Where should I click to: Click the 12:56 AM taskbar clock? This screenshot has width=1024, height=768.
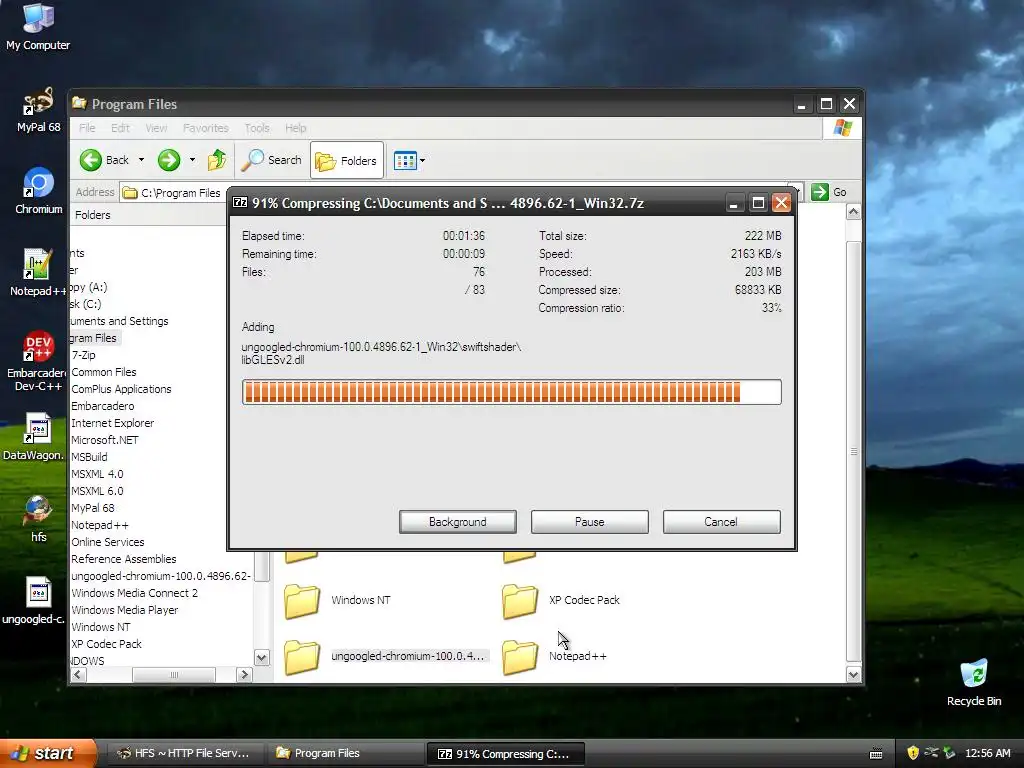click(x=987, y=753)
